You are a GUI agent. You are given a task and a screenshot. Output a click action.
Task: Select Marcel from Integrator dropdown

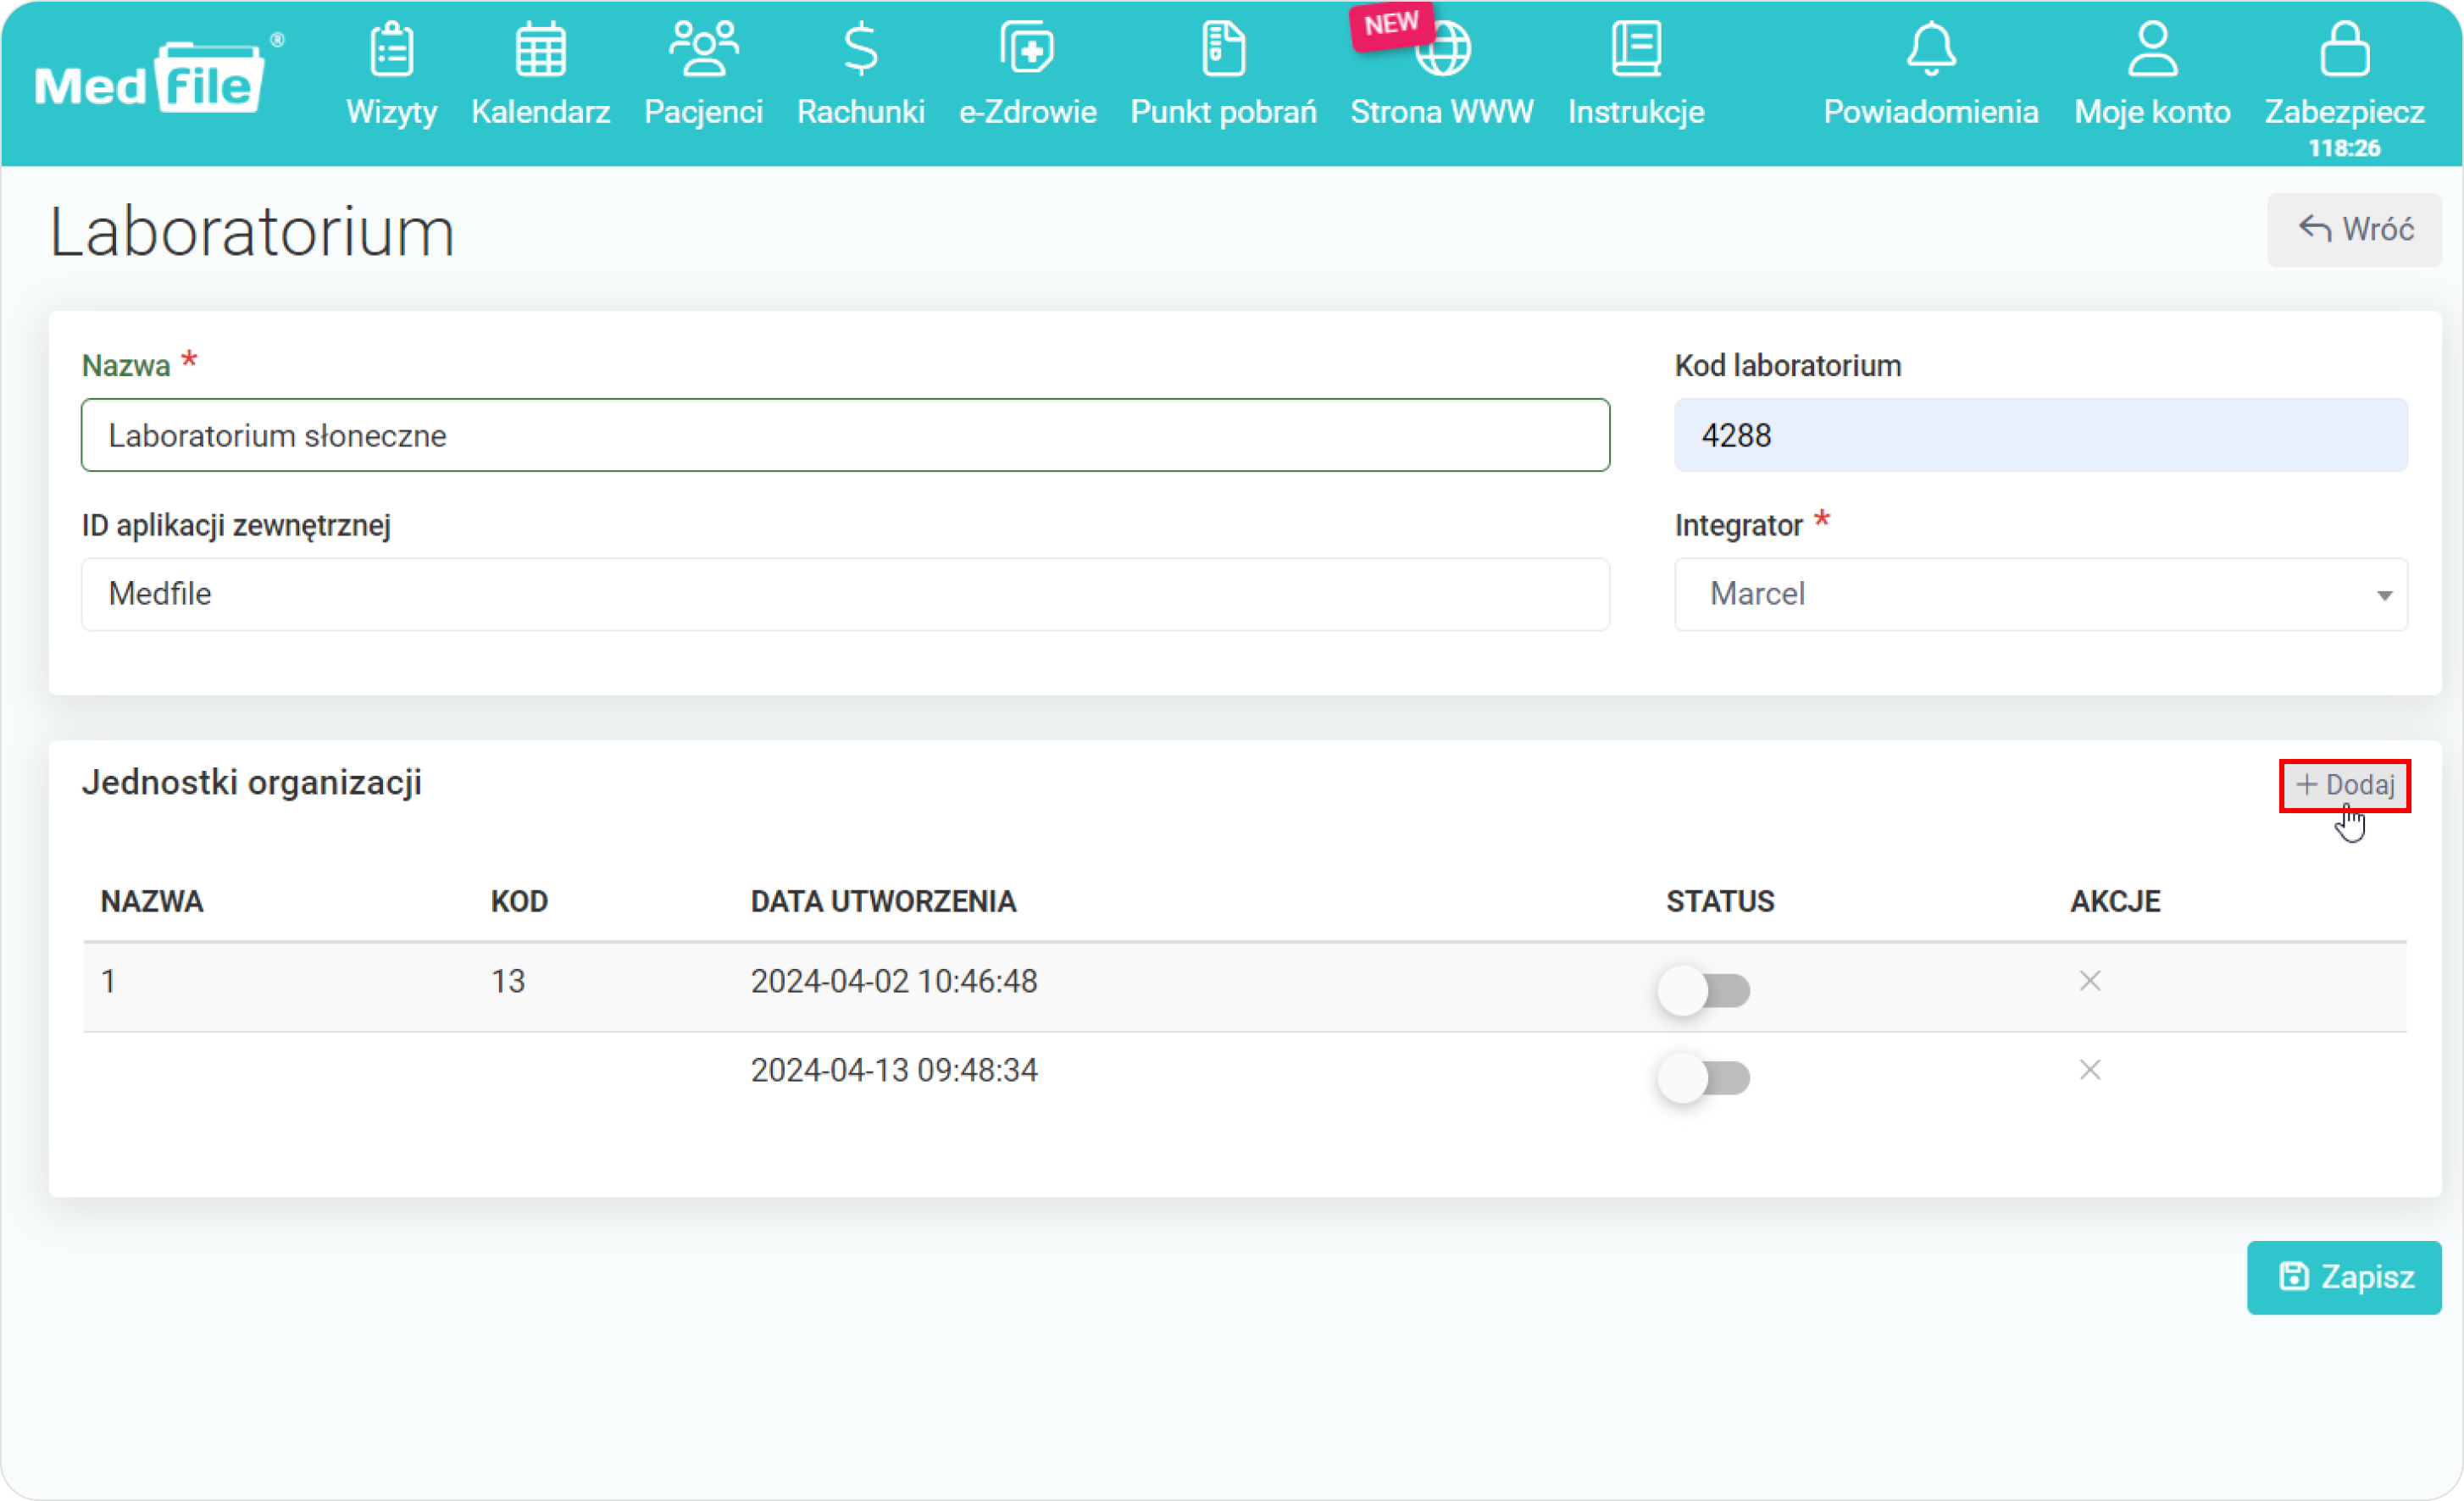point(2039,593)
